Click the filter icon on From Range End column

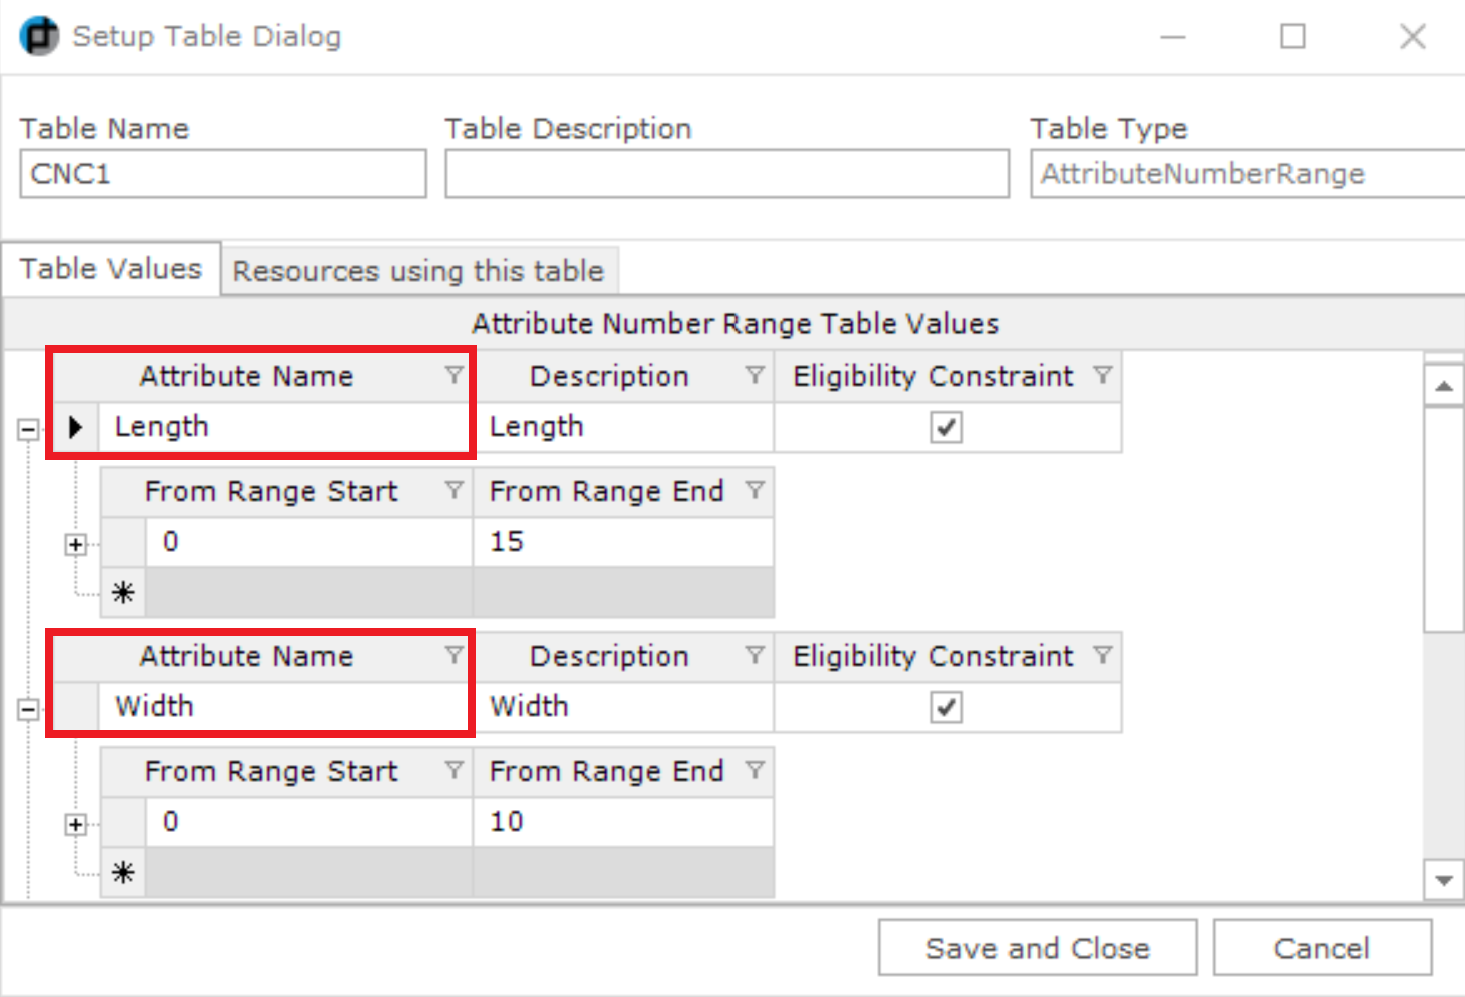(755, 491)
